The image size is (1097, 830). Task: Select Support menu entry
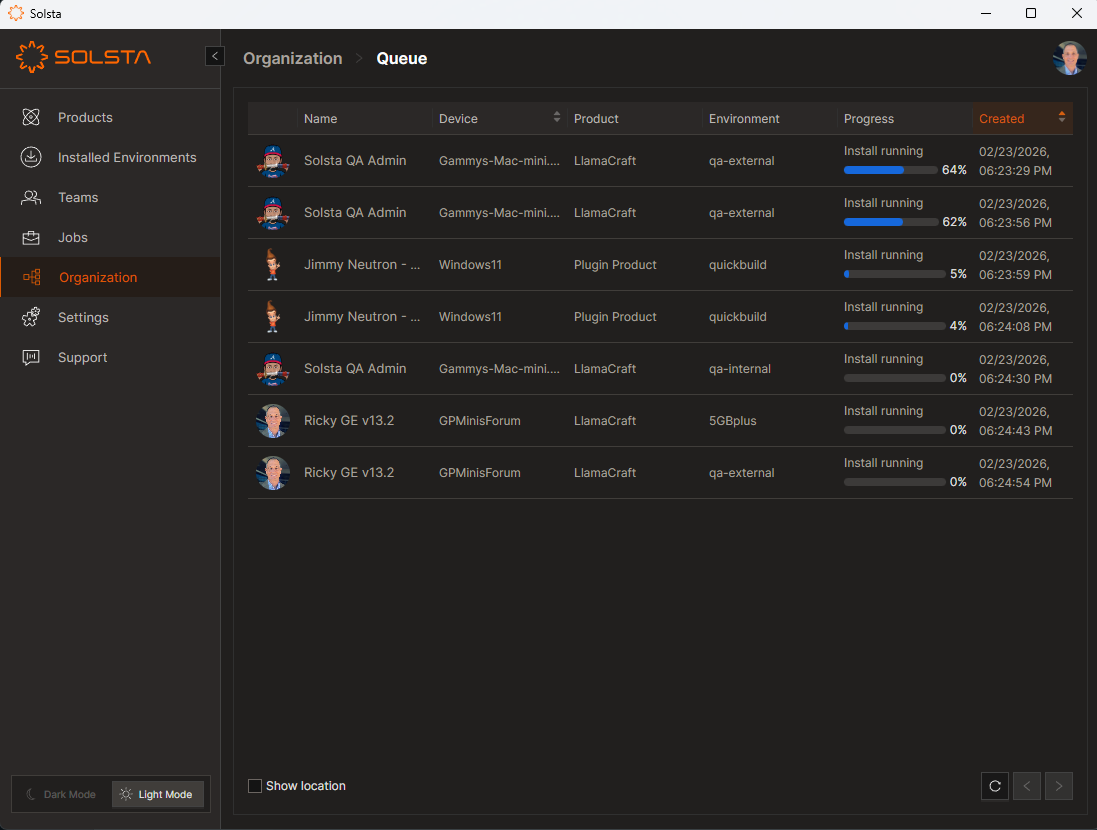tap(83, 357)
